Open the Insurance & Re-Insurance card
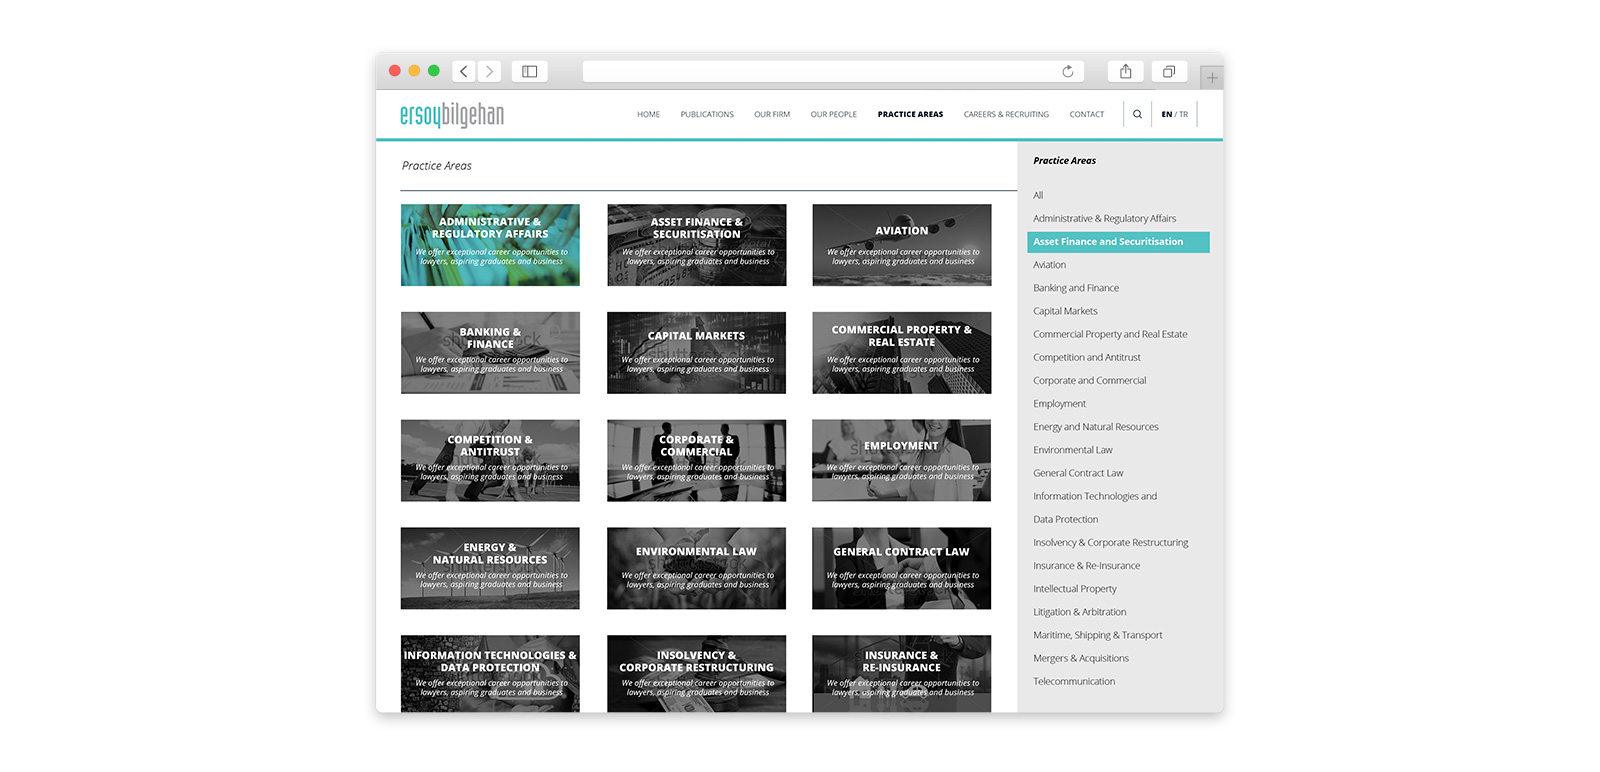1600x772 pixels. click(x=902, y=674)
